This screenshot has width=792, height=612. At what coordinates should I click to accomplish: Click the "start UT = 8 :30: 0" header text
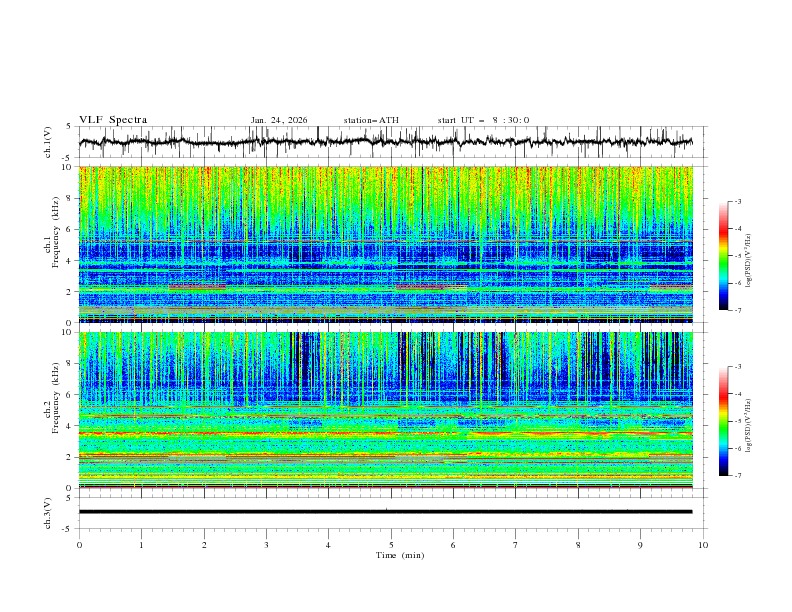(x=483, y=120)
